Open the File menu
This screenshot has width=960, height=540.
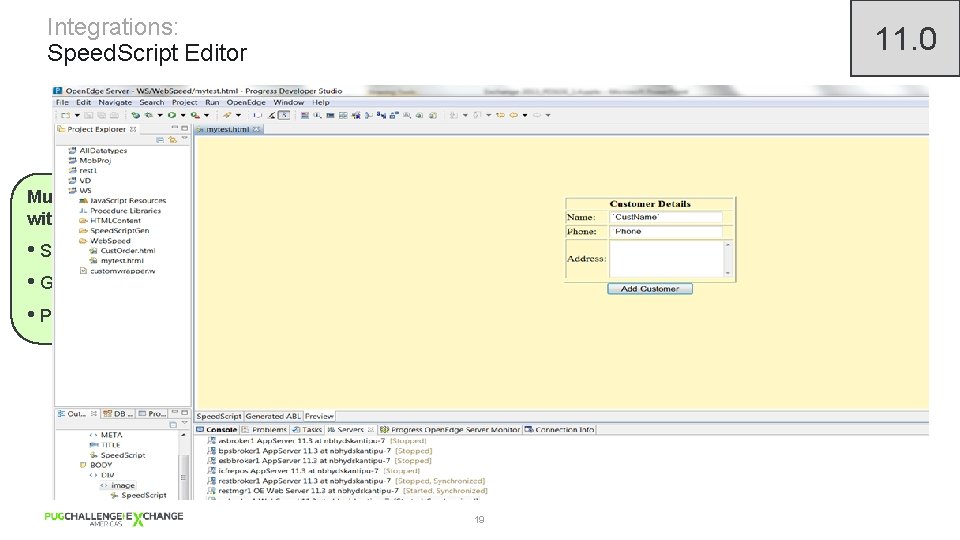[x=62, y=102]
